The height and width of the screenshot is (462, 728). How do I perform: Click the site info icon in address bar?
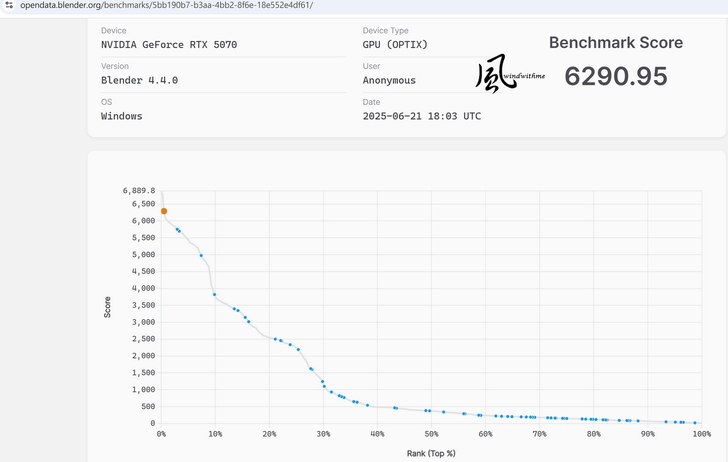[x=8, y=5]
